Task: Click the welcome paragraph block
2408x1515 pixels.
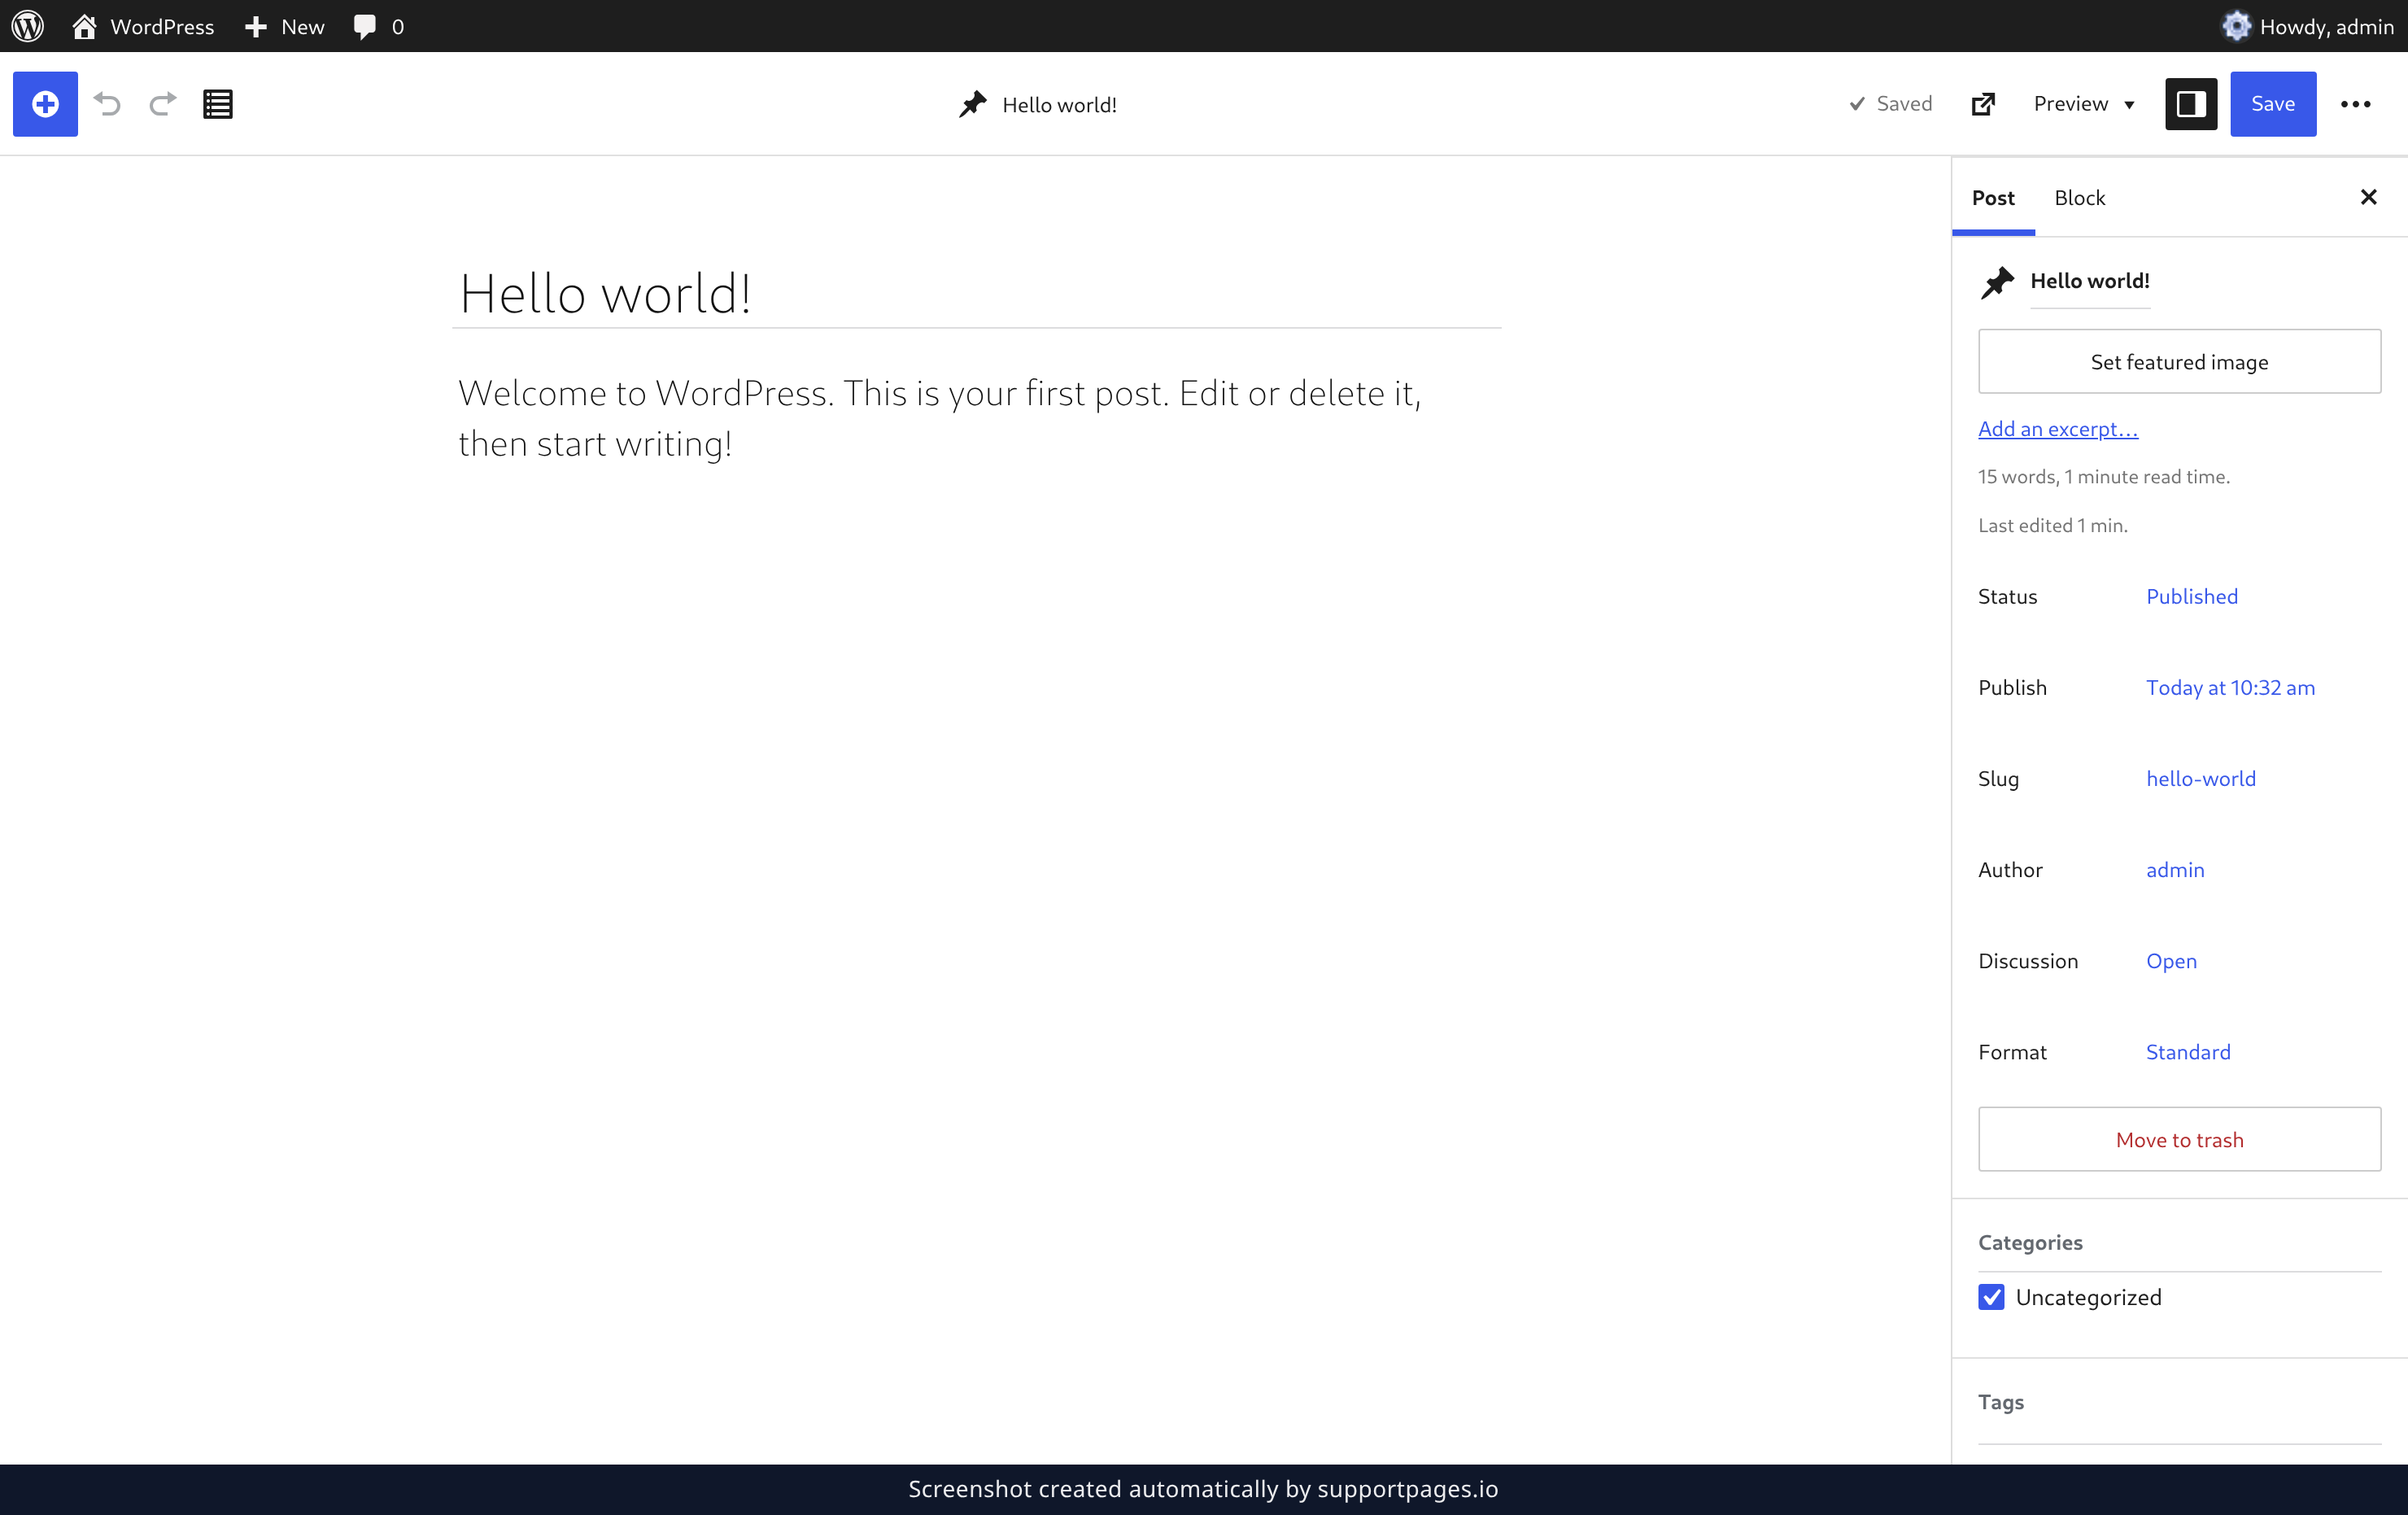Action: pos(977,418)
